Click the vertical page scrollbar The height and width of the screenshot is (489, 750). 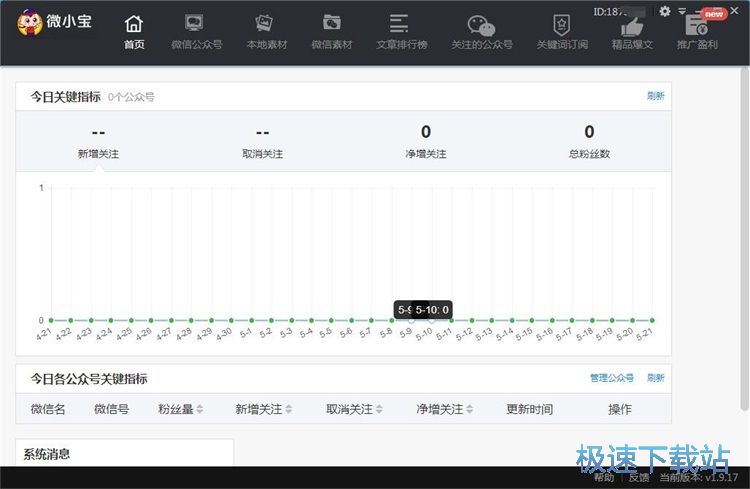coord(744,239)
